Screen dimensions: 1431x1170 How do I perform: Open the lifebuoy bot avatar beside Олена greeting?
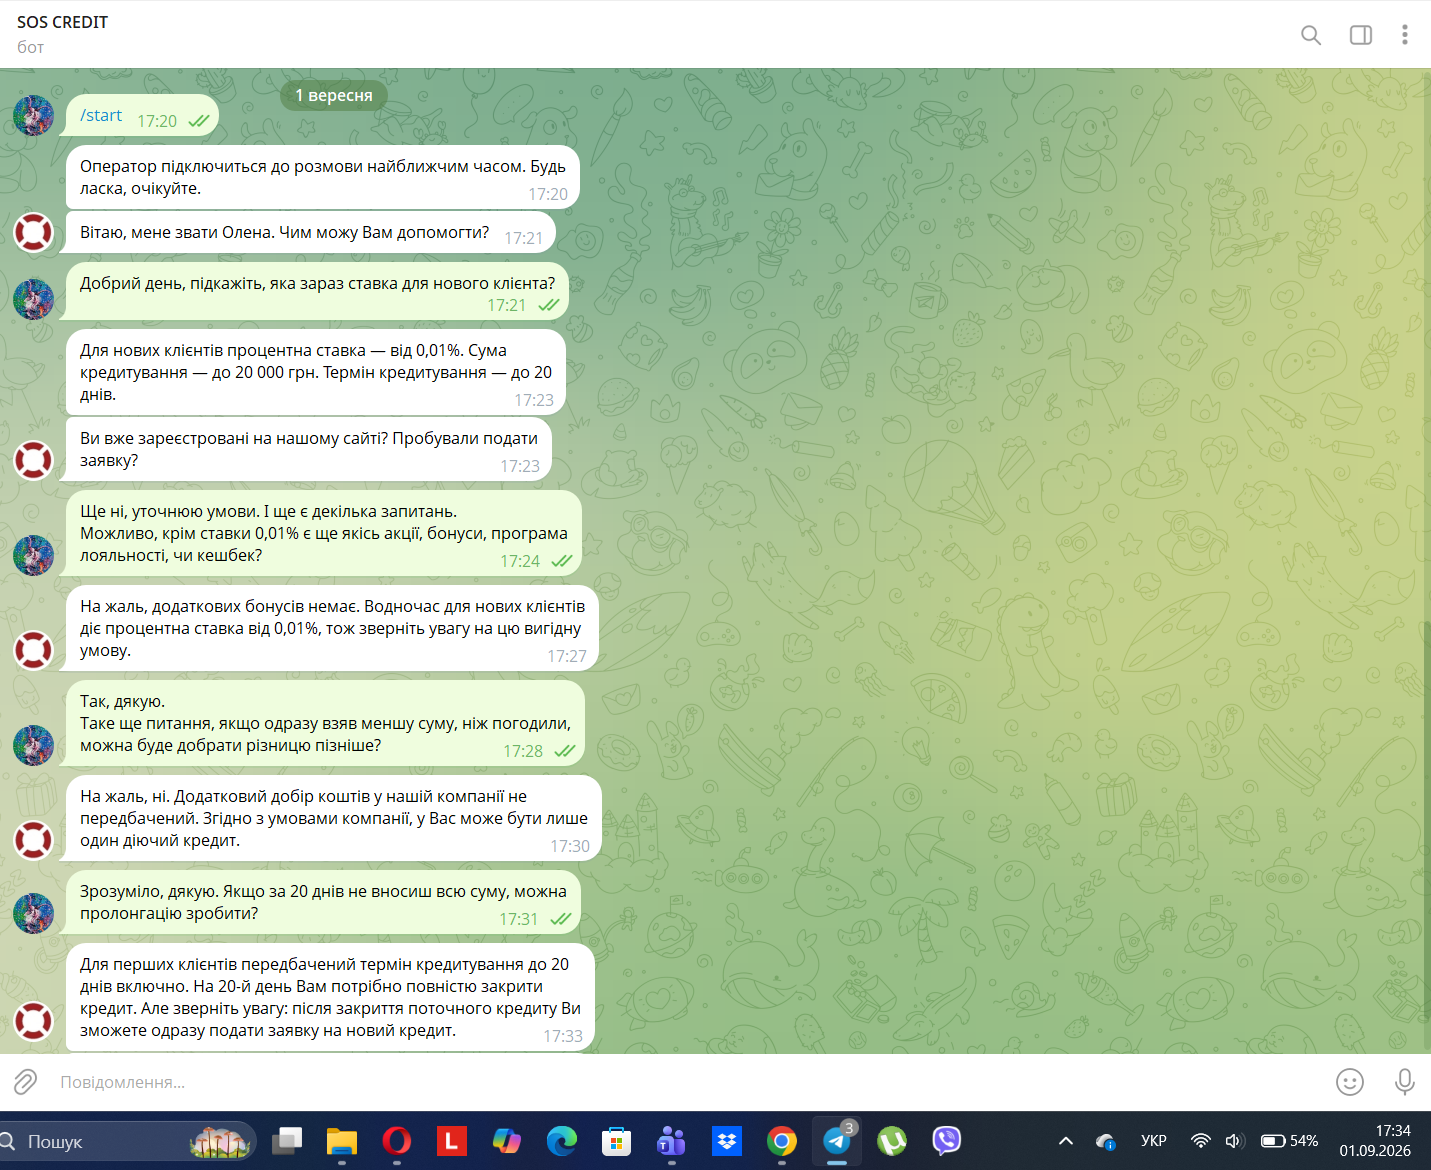pyautogui.click(x=33, y=232)
